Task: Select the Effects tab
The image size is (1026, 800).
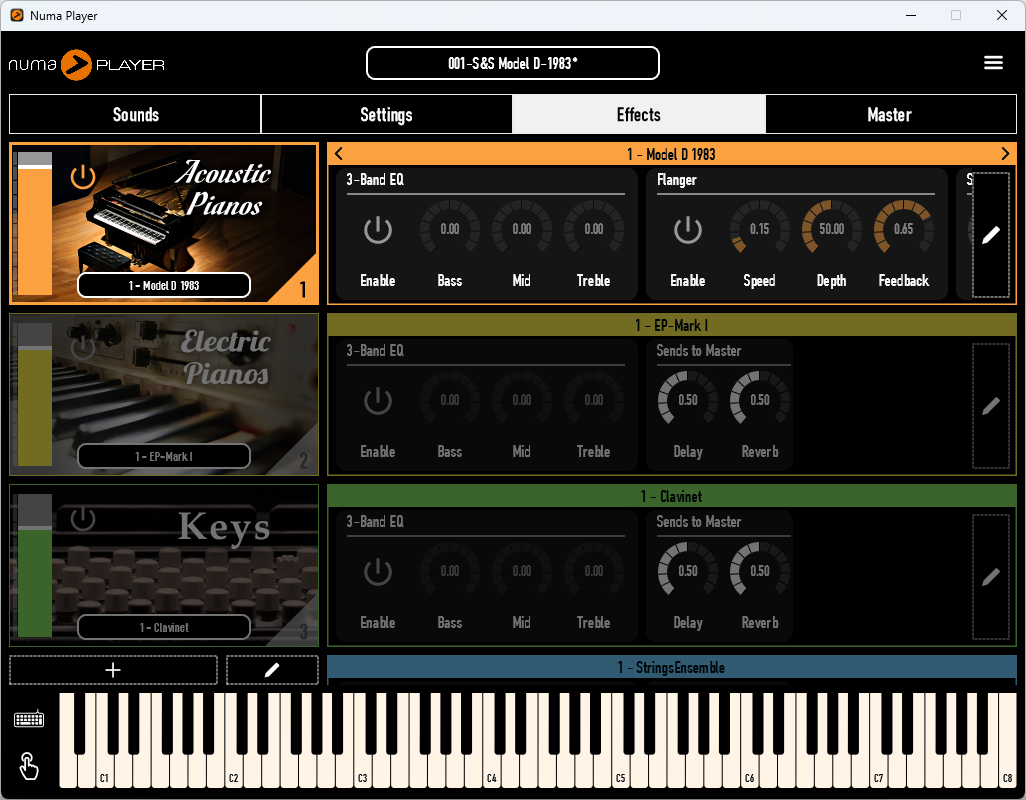Action: point(639,114)
